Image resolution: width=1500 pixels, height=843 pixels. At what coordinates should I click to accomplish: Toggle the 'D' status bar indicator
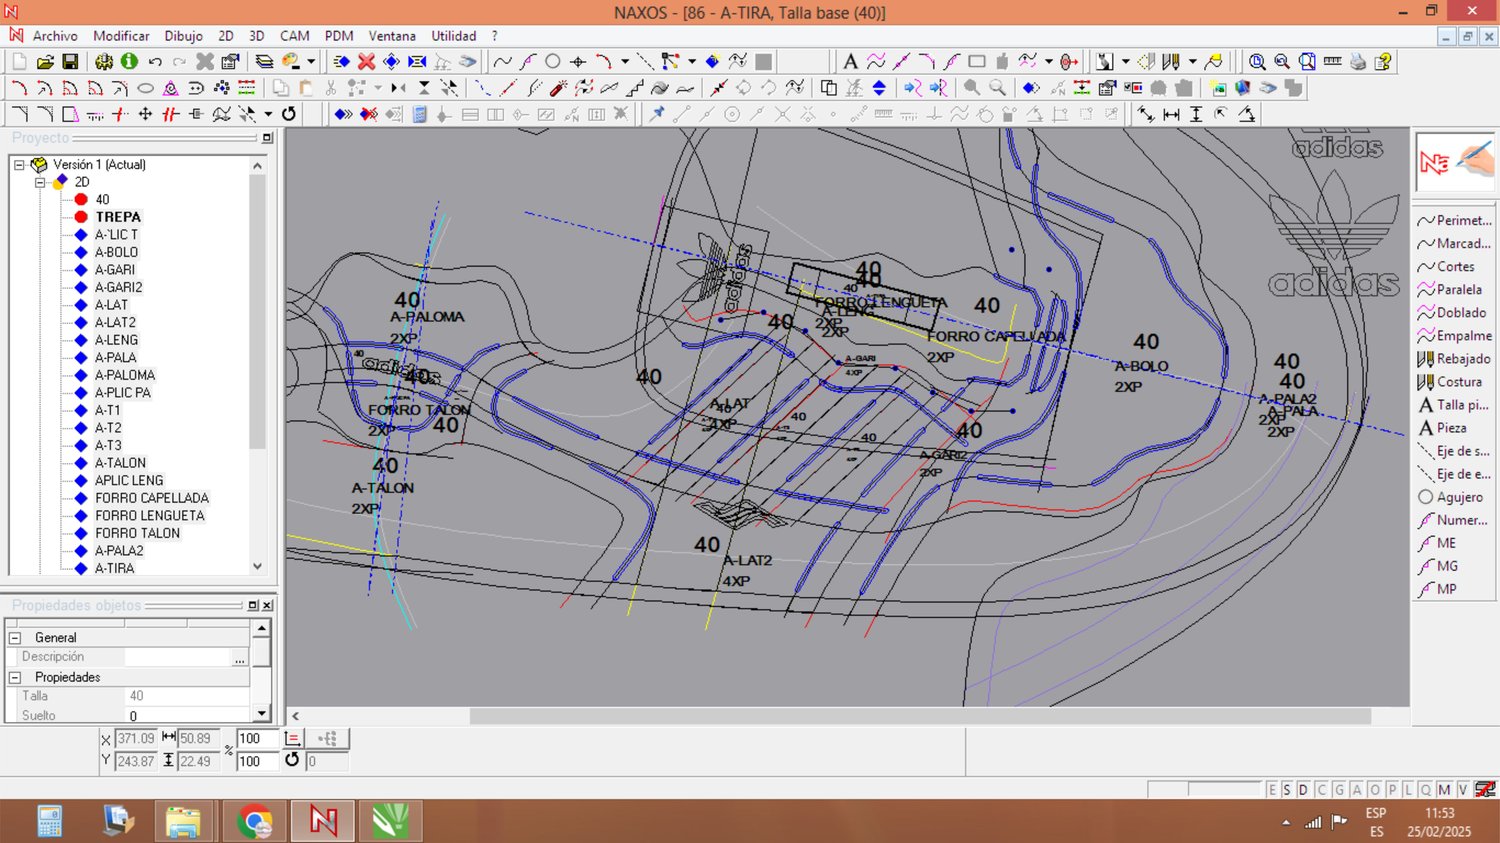[1303, 790]
